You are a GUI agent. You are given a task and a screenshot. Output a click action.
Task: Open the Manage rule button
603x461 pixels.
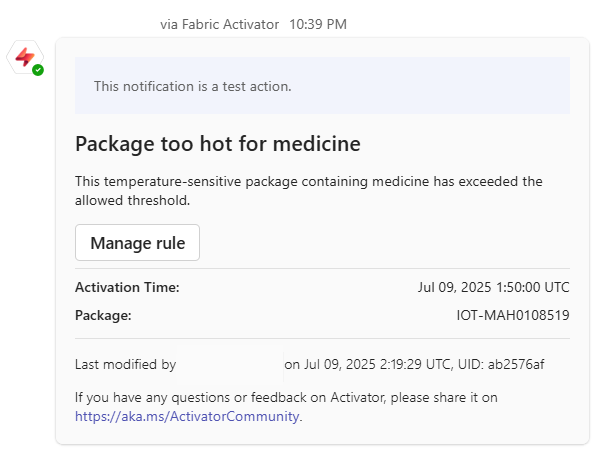tap(137, 243)
